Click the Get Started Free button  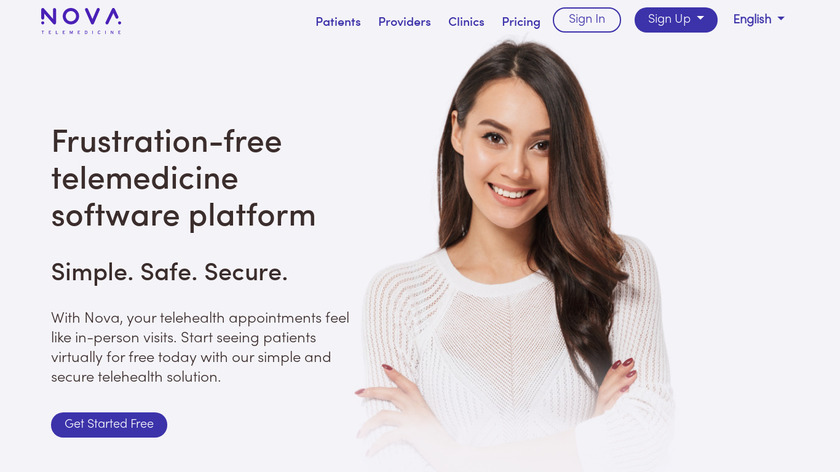tap(109, 424)
